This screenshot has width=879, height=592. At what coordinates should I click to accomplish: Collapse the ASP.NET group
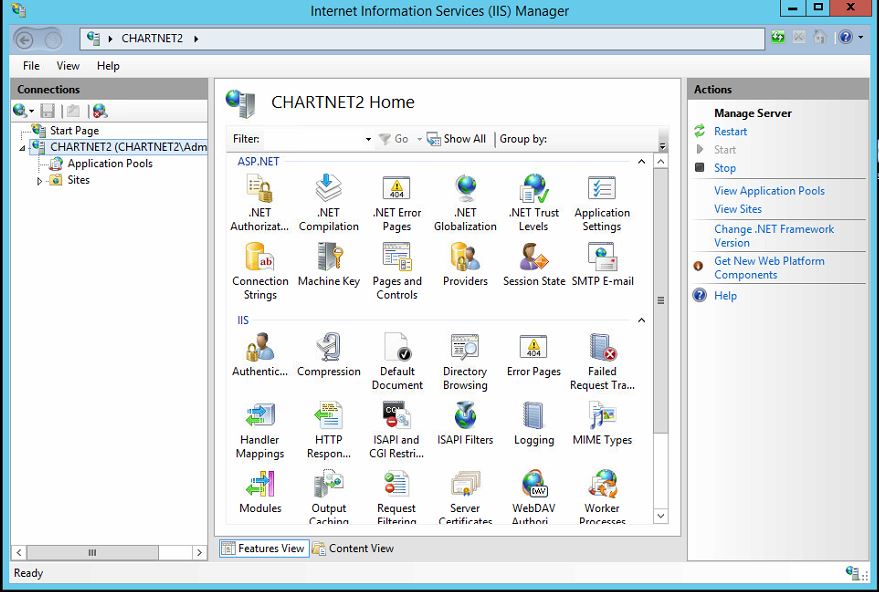(x=641, y=161)
